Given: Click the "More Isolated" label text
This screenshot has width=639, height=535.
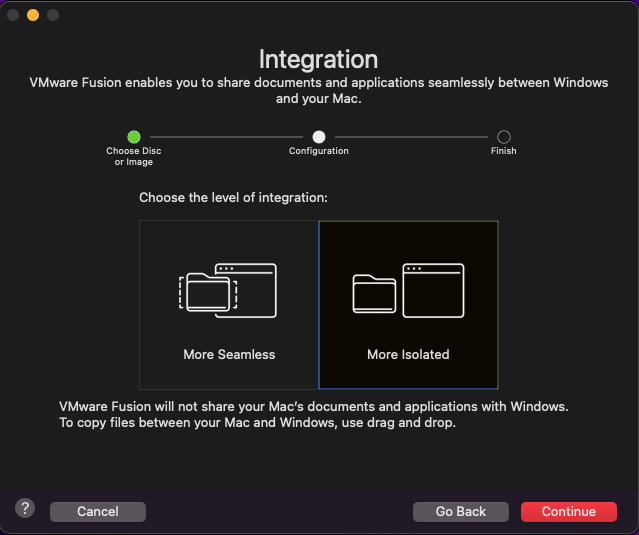Looking at the screenshot, I should (408, 354).
